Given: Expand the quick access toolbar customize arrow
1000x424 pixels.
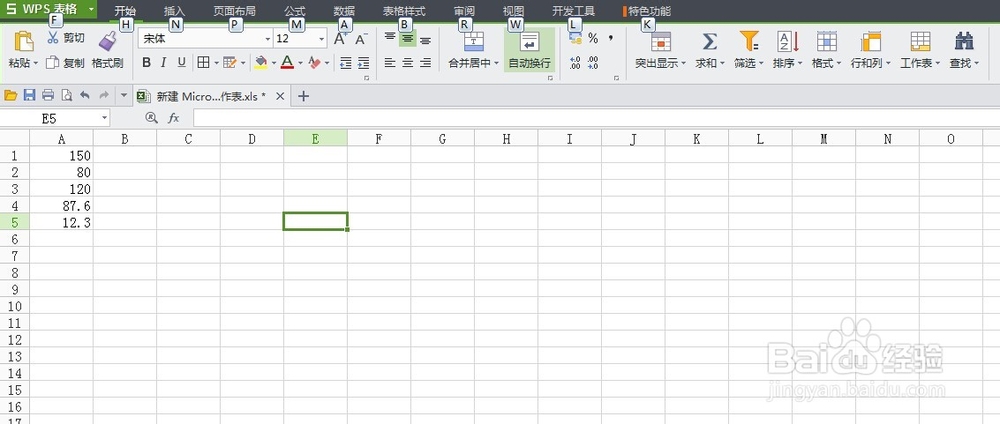Looking at the screenshot, I should click(x=124, y=96).
